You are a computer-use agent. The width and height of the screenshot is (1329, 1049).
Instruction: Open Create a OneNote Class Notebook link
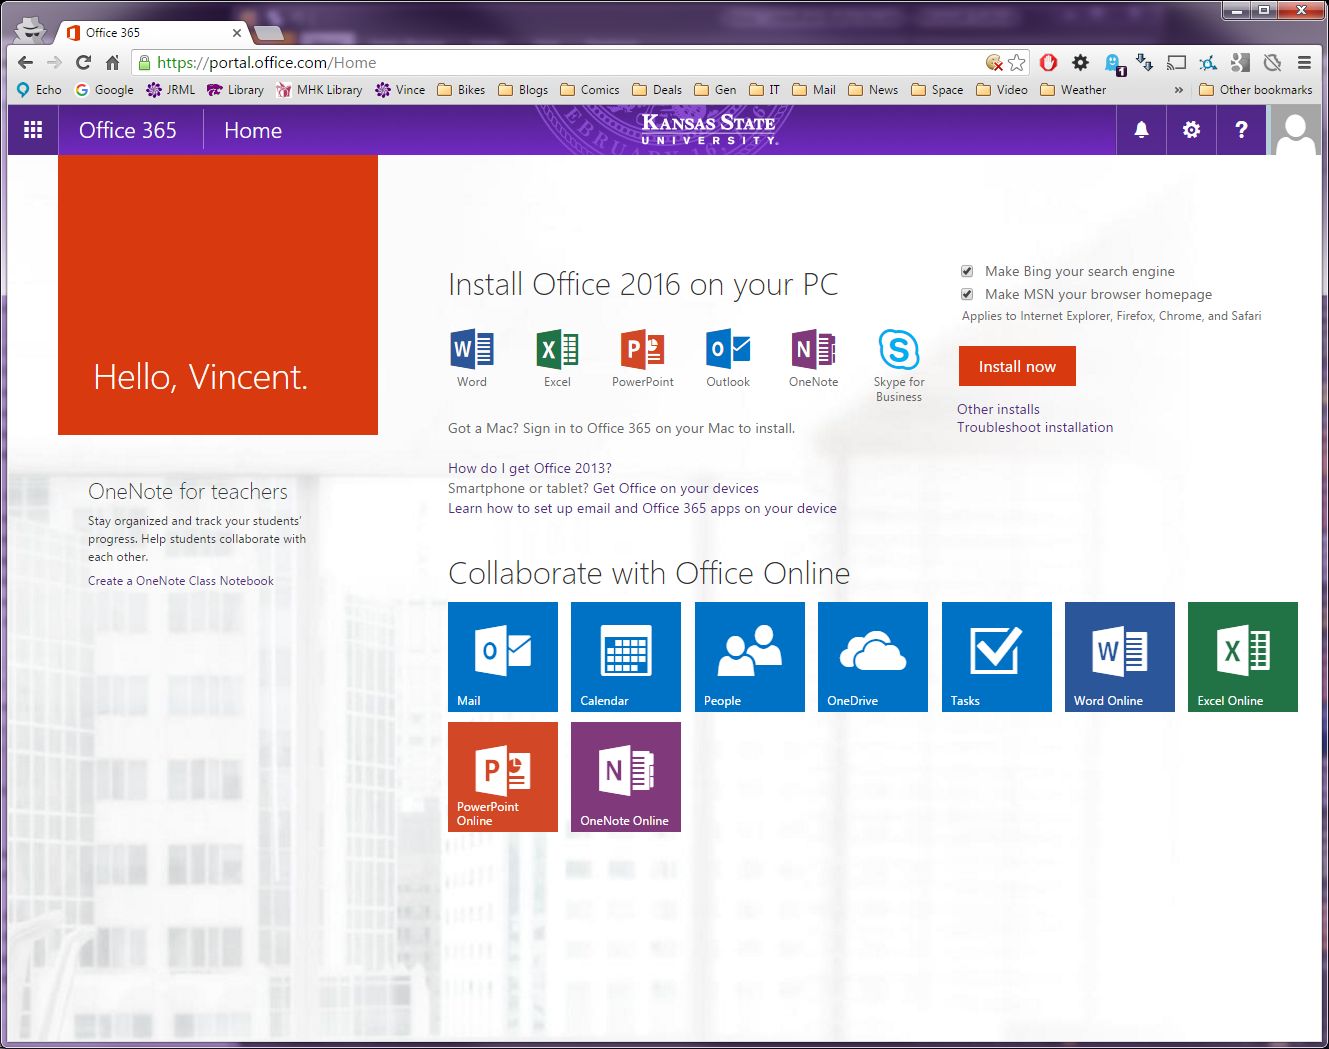(181, 581)
